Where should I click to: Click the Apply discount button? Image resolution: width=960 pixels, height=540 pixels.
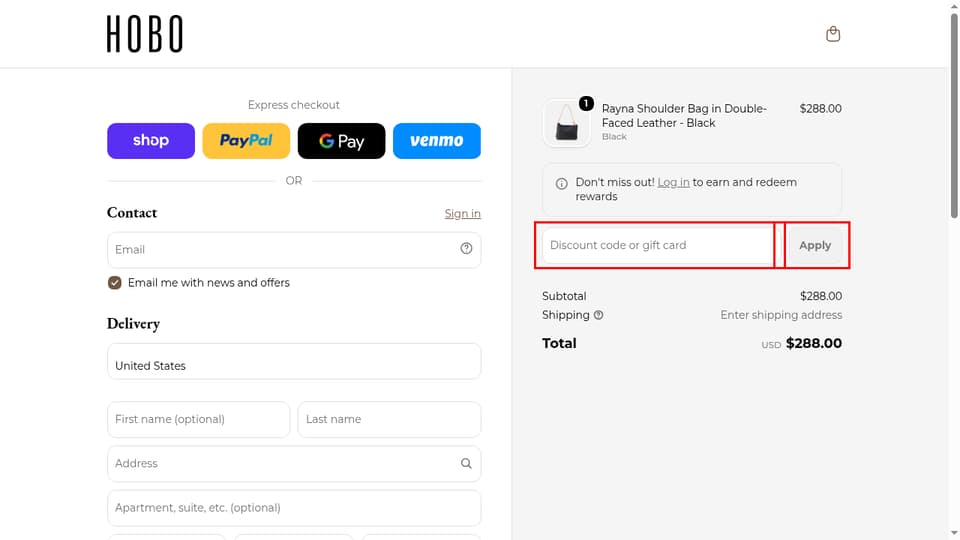click(x=815, y=245)
